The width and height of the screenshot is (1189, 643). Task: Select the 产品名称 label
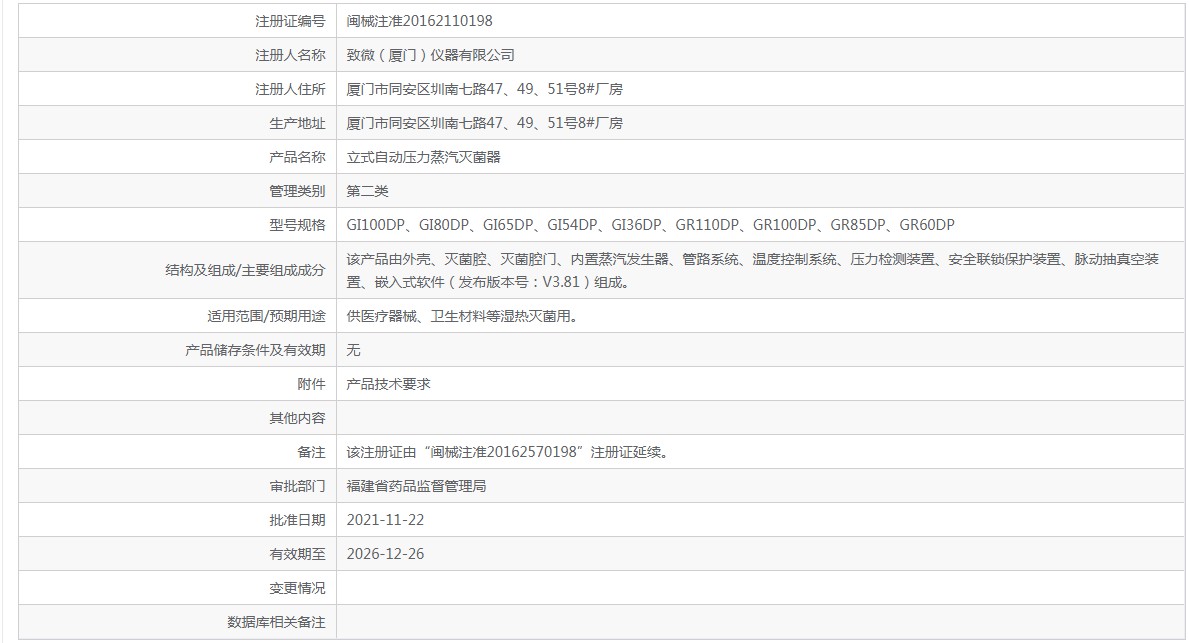297,157
